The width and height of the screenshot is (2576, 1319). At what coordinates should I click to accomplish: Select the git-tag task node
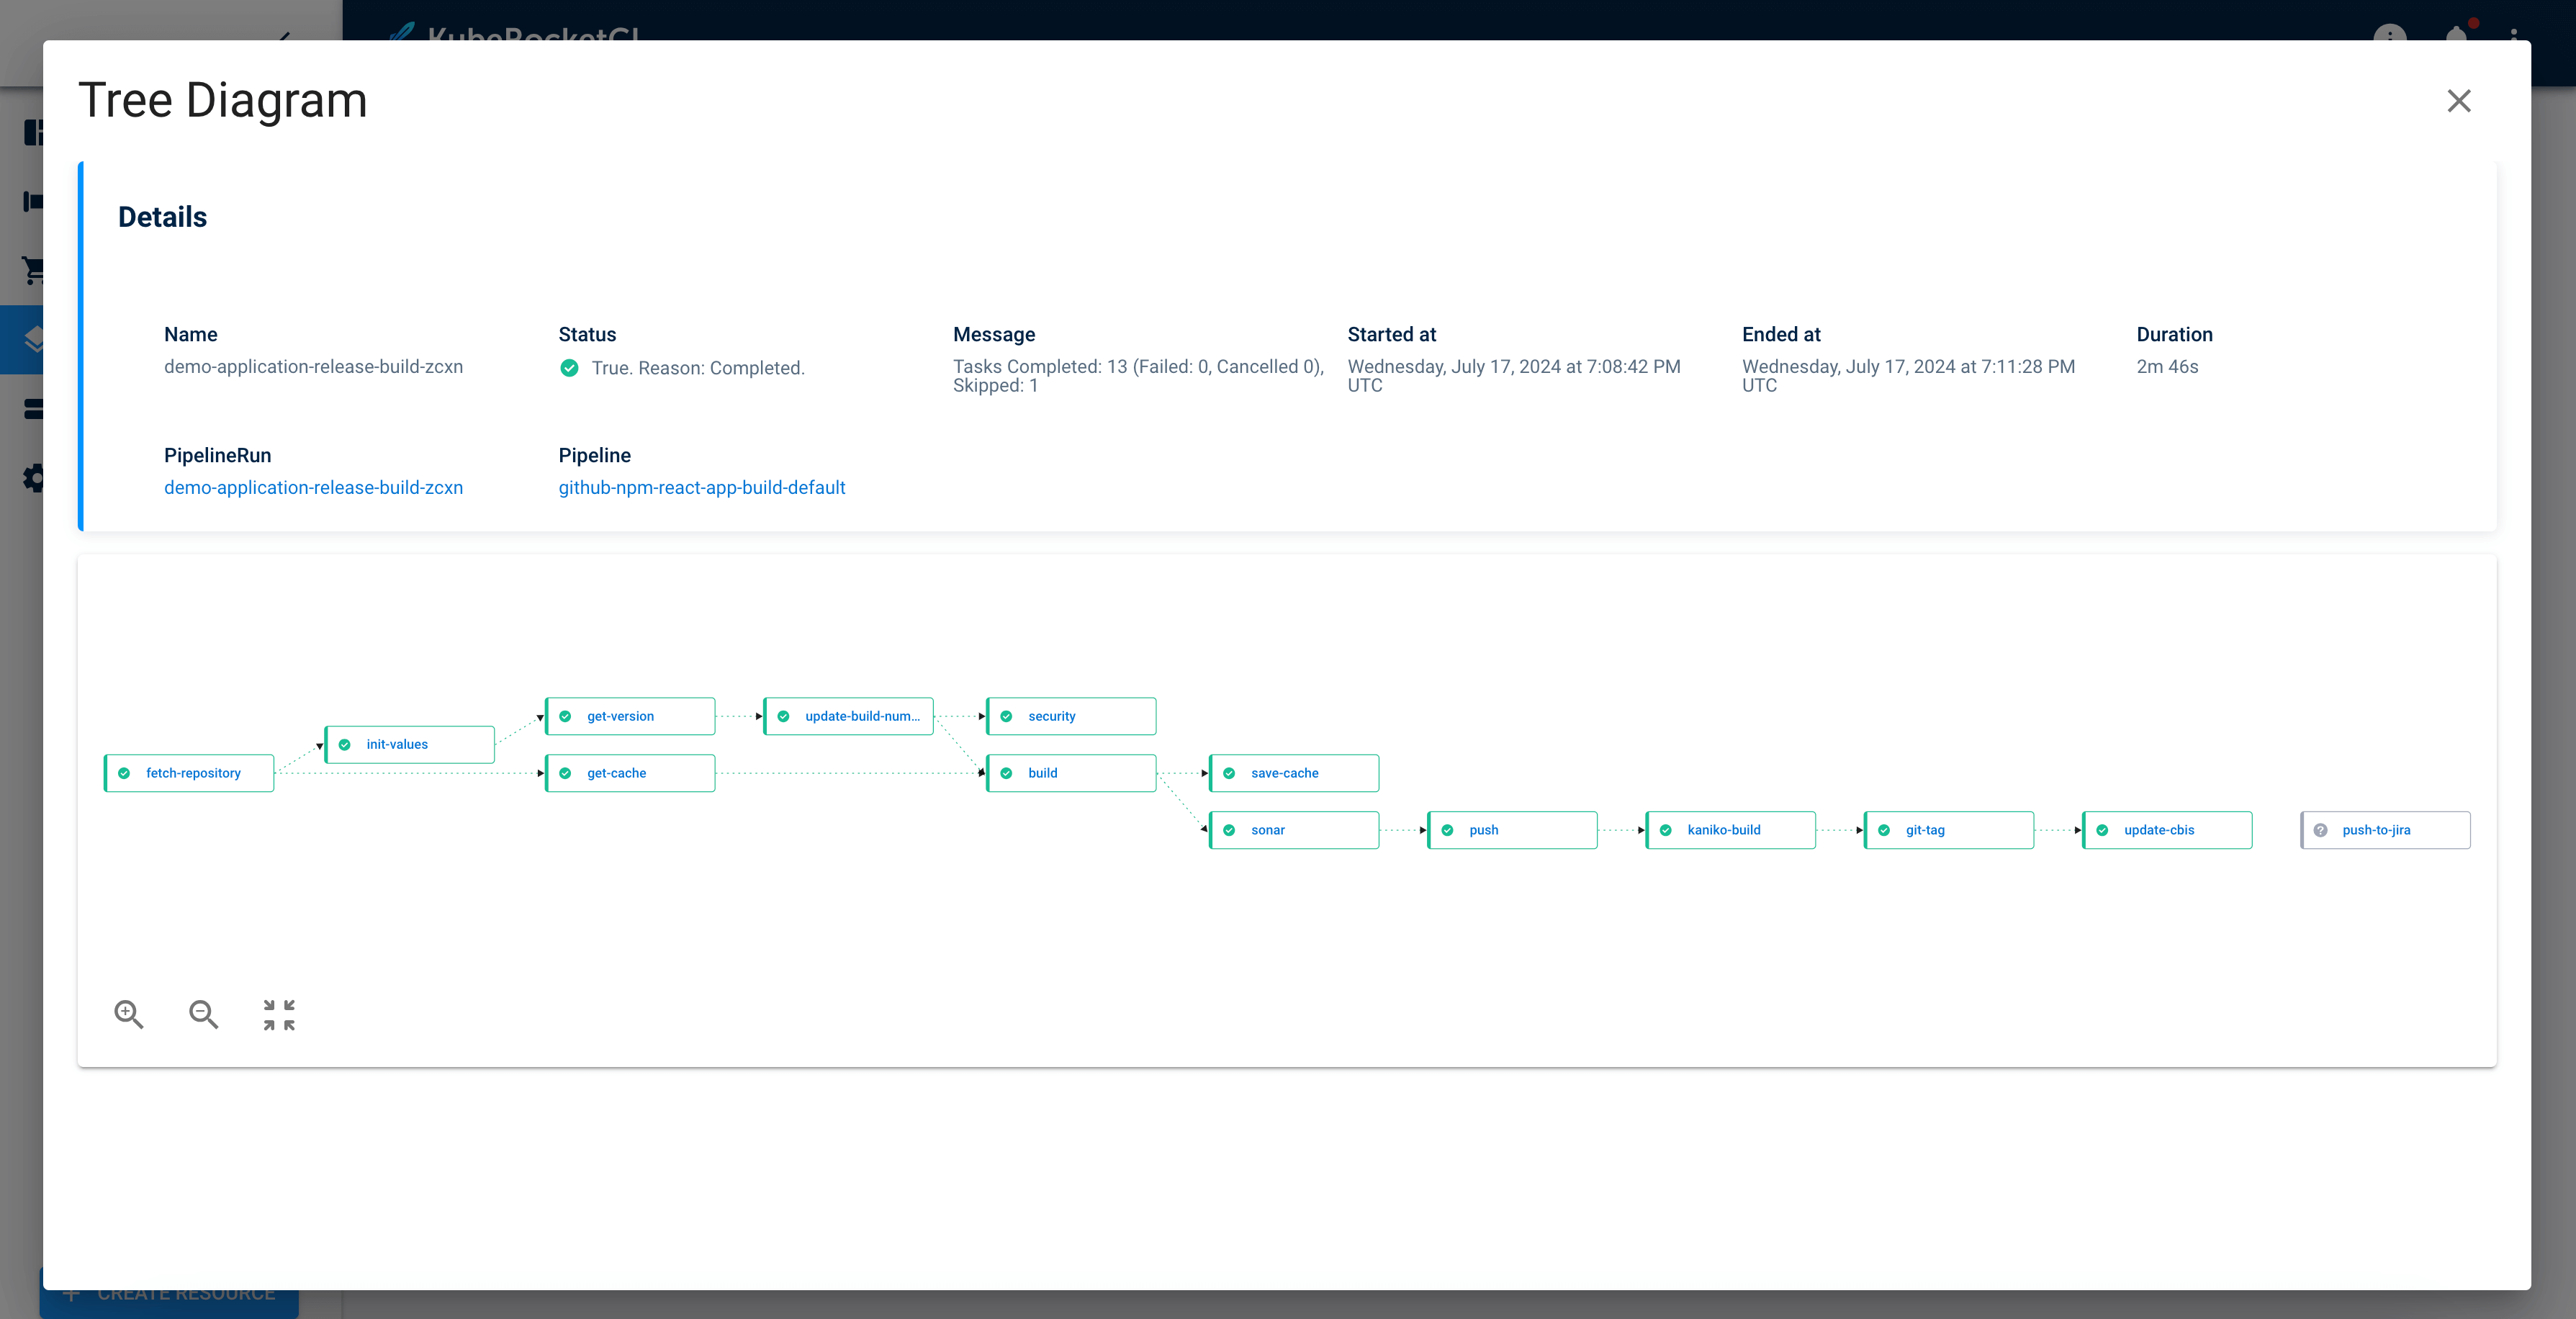point(1949,830)
